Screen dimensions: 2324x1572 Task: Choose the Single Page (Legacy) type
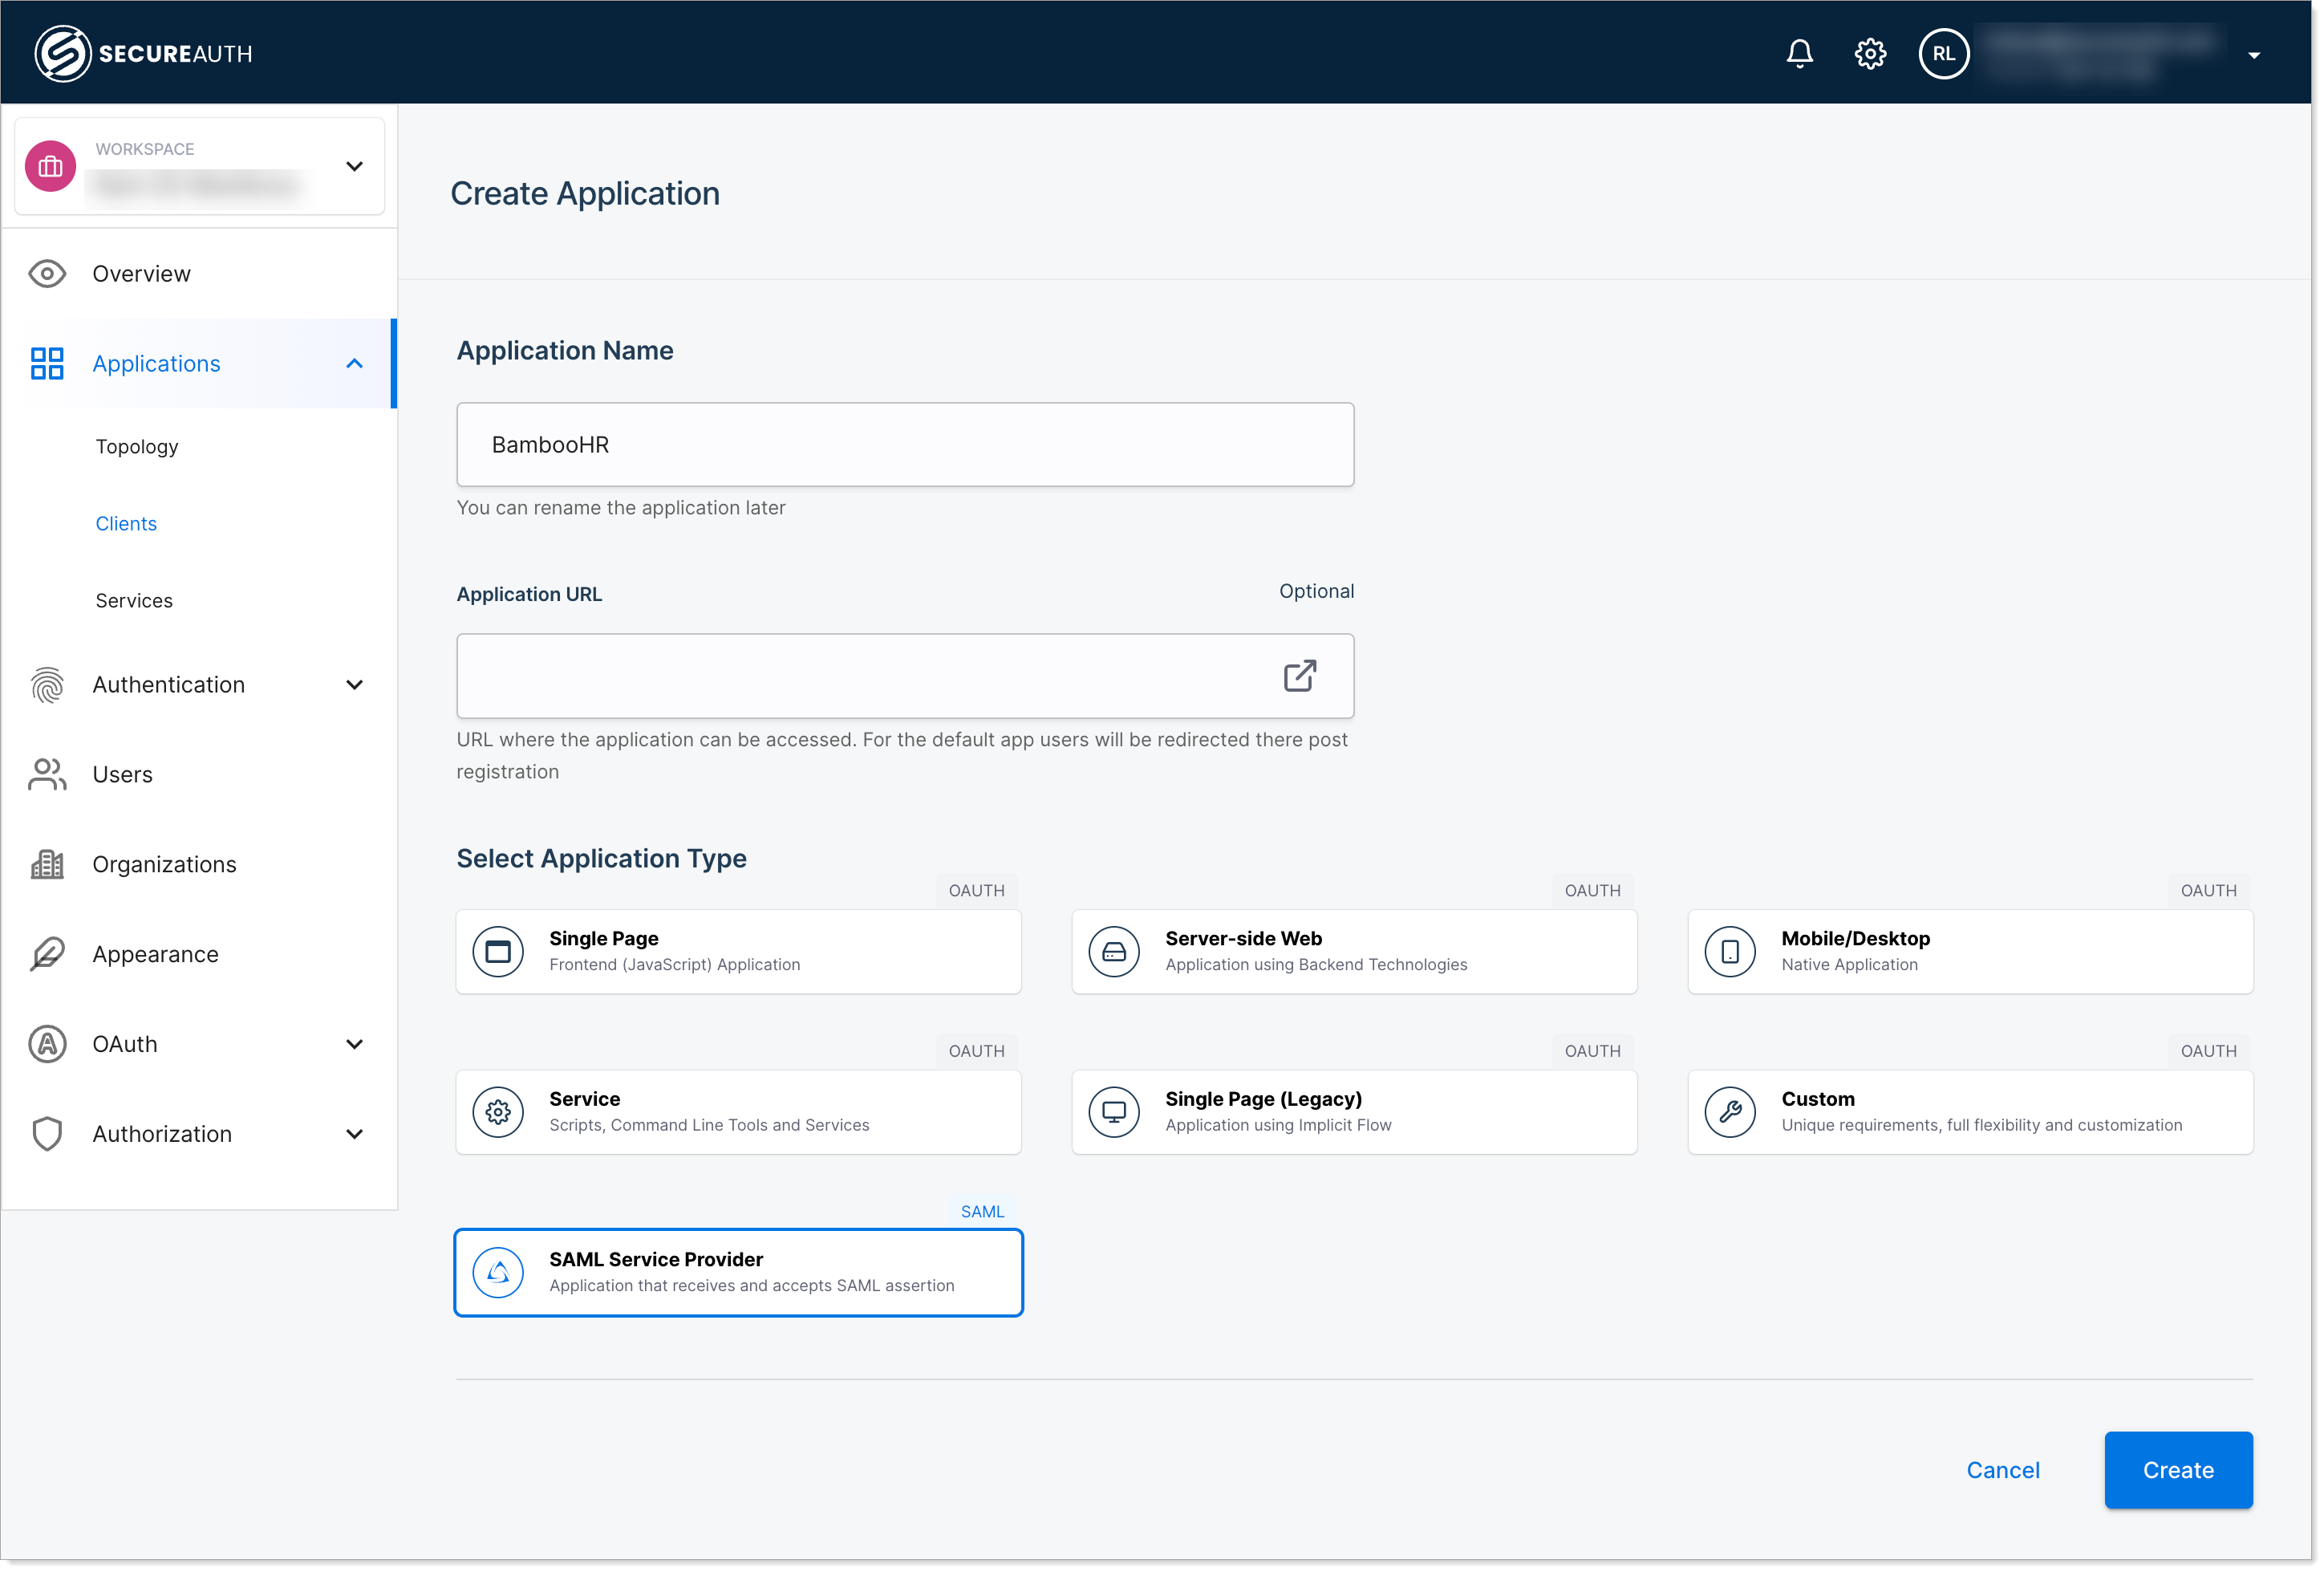(x=1354, y=1111)
